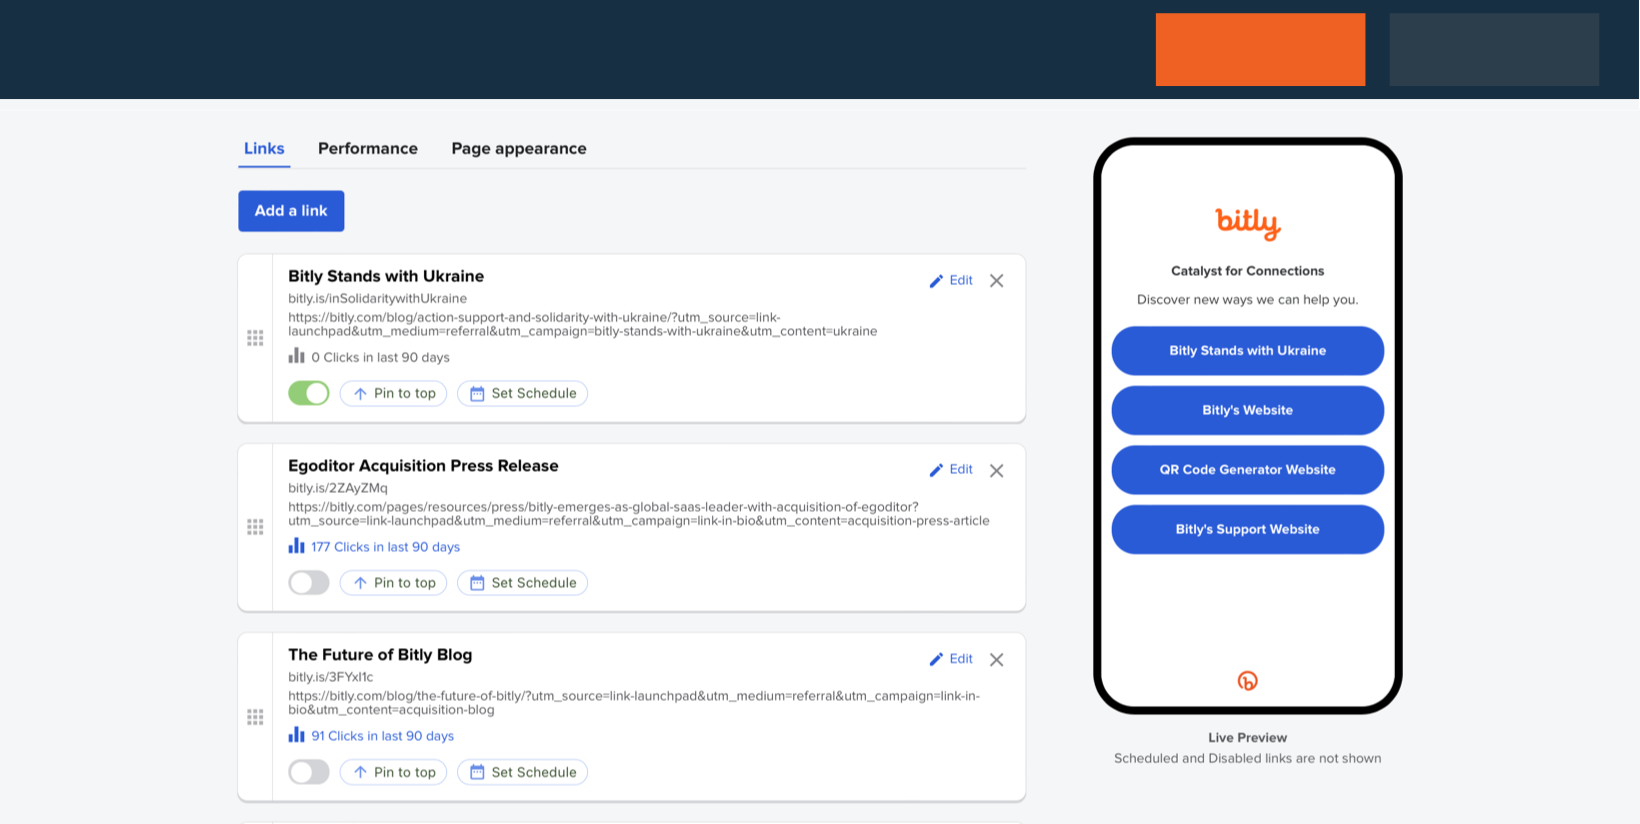This screenshot has height=824, width=1640.
Task: Click drag handle for Bitly Stands with Ukraine
Action: 255,338
